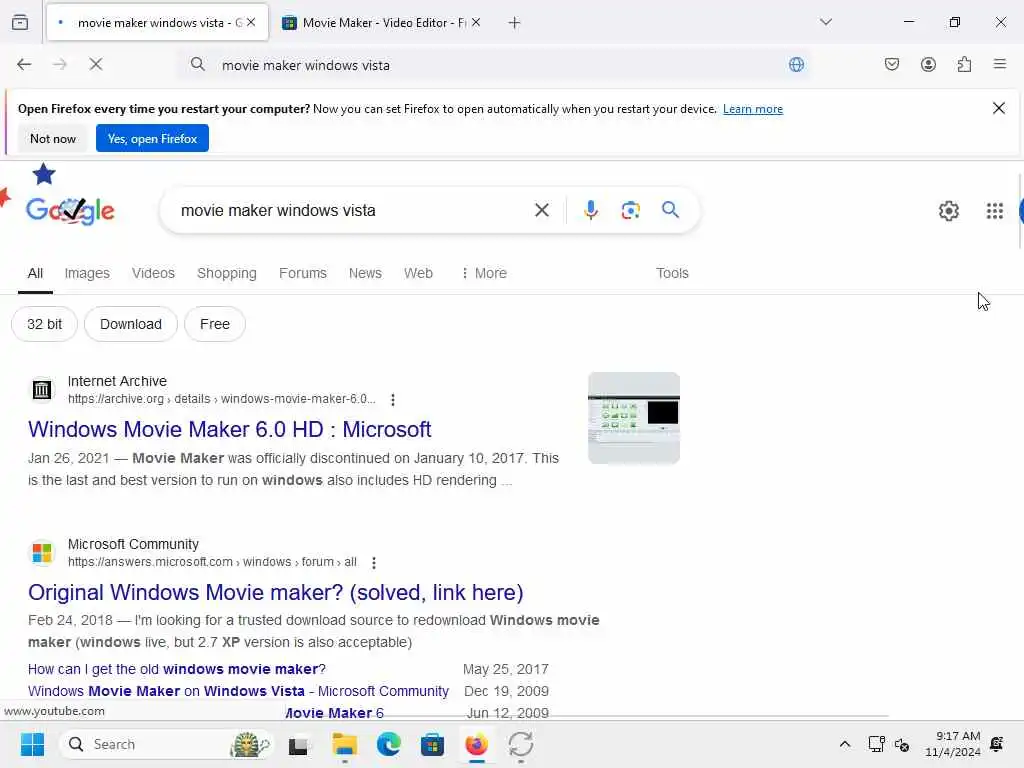1024x768 pixels.
Task: Open the Firefox account icon
Action: click(x=928, y=64)
